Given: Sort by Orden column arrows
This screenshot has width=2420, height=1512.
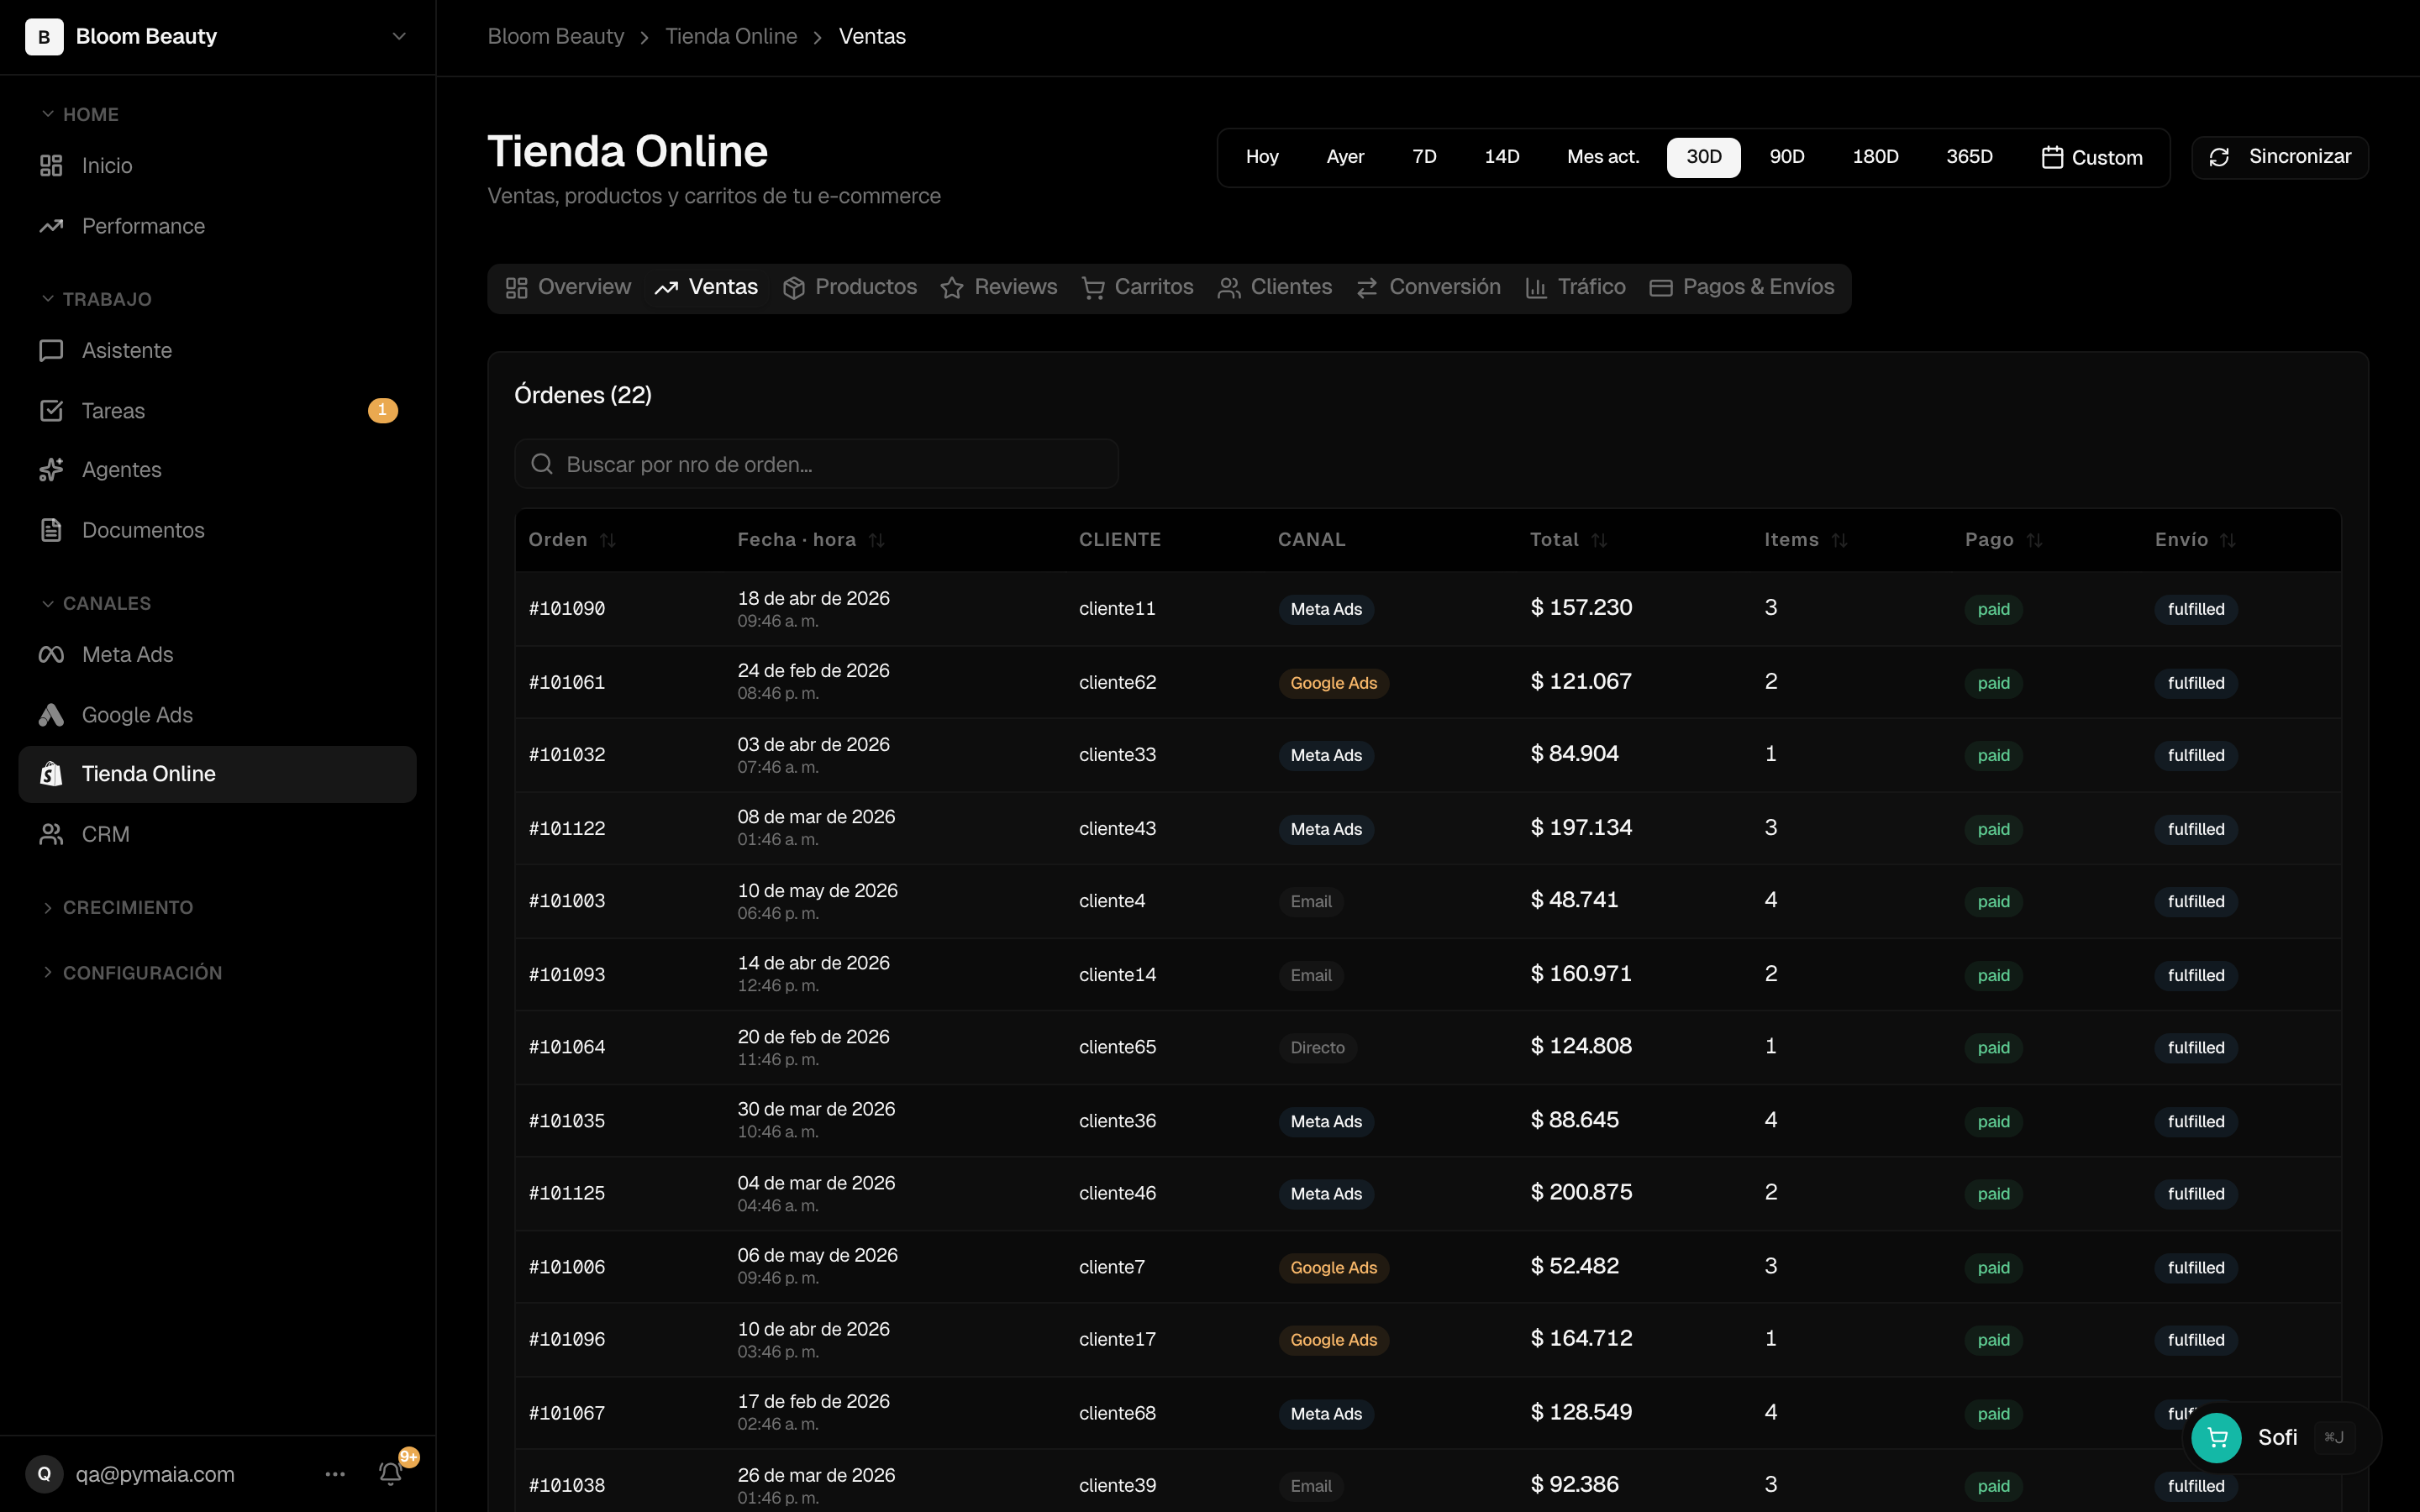Looking at the screenshot, I should click(607, 540).
